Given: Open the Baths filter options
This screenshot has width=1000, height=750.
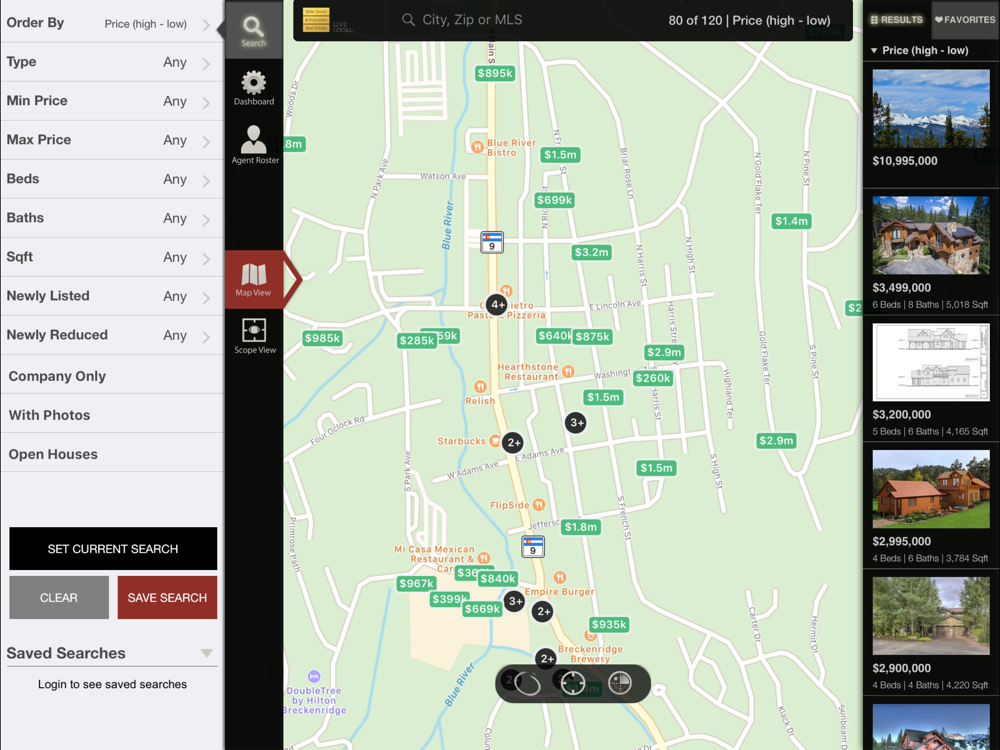Looking at the screenshot, I should [112, 218].
